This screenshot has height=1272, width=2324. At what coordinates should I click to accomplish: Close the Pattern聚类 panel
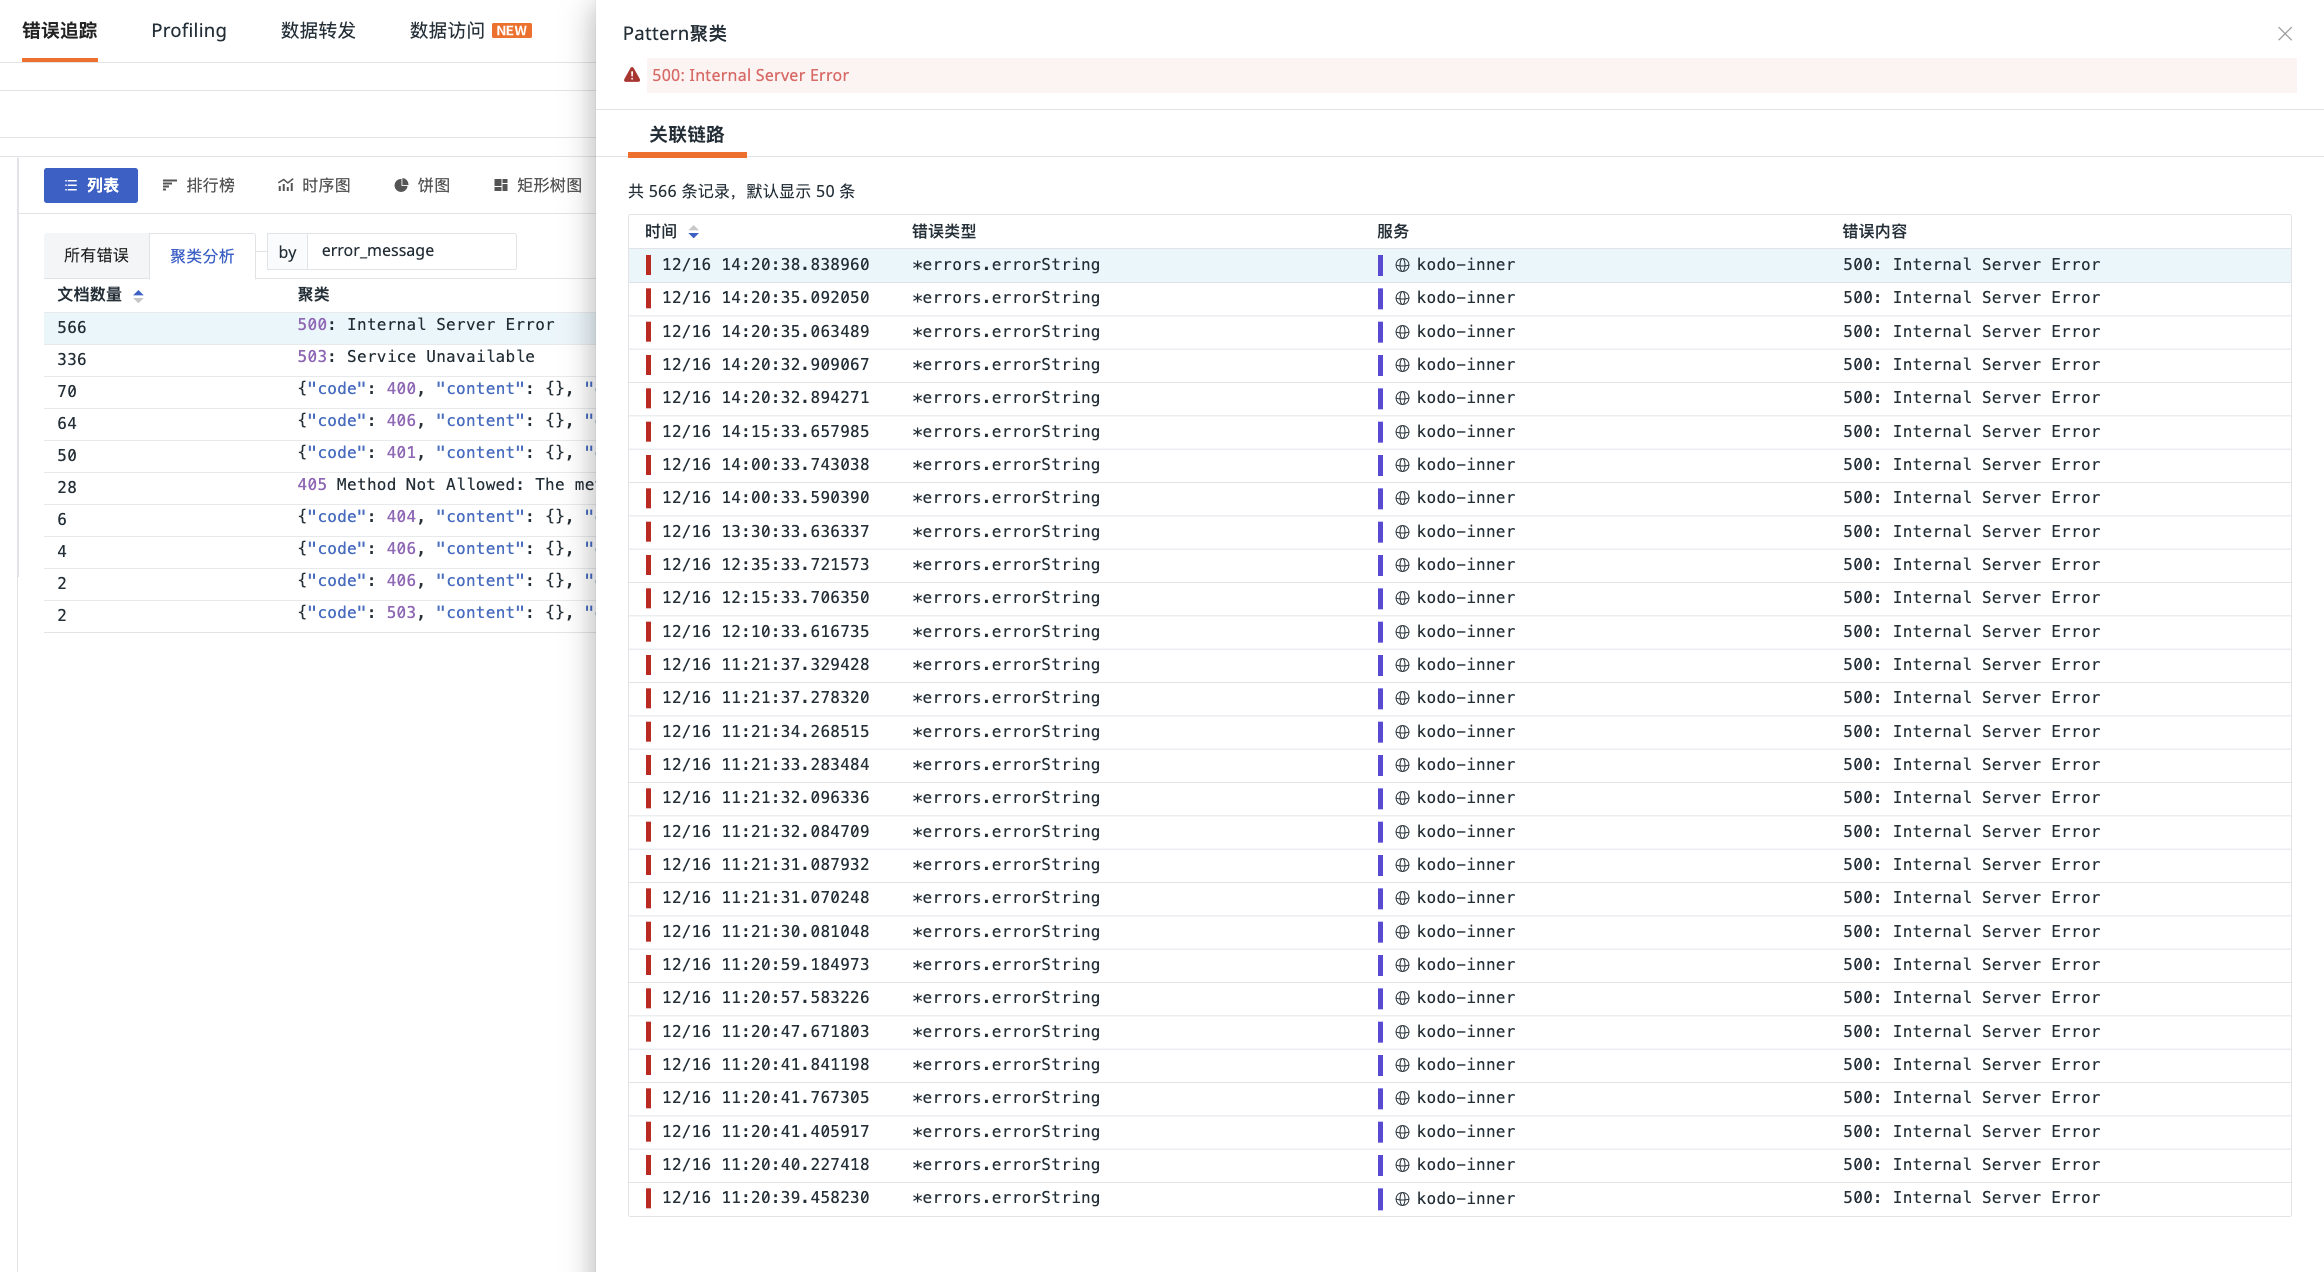pos(2285,34)
